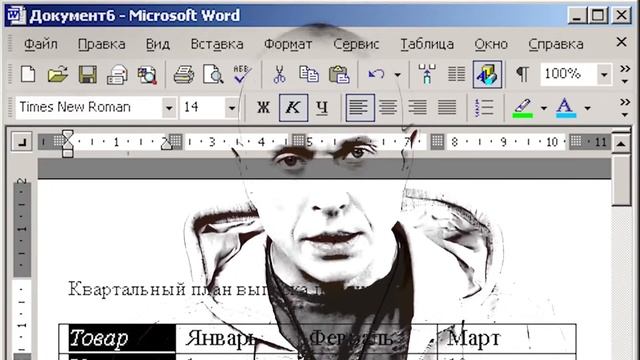
Task: Paste from clipboard icon
Action: pos(339,75)
